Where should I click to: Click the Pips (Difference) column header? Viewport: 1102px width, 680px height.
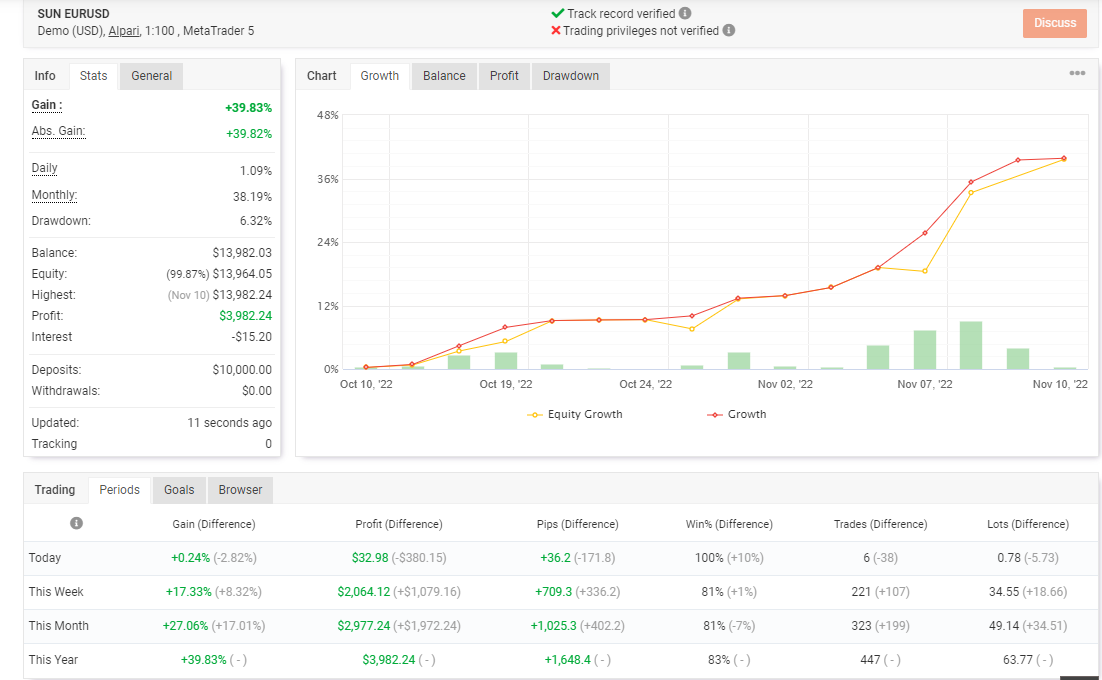click(577, 524)
